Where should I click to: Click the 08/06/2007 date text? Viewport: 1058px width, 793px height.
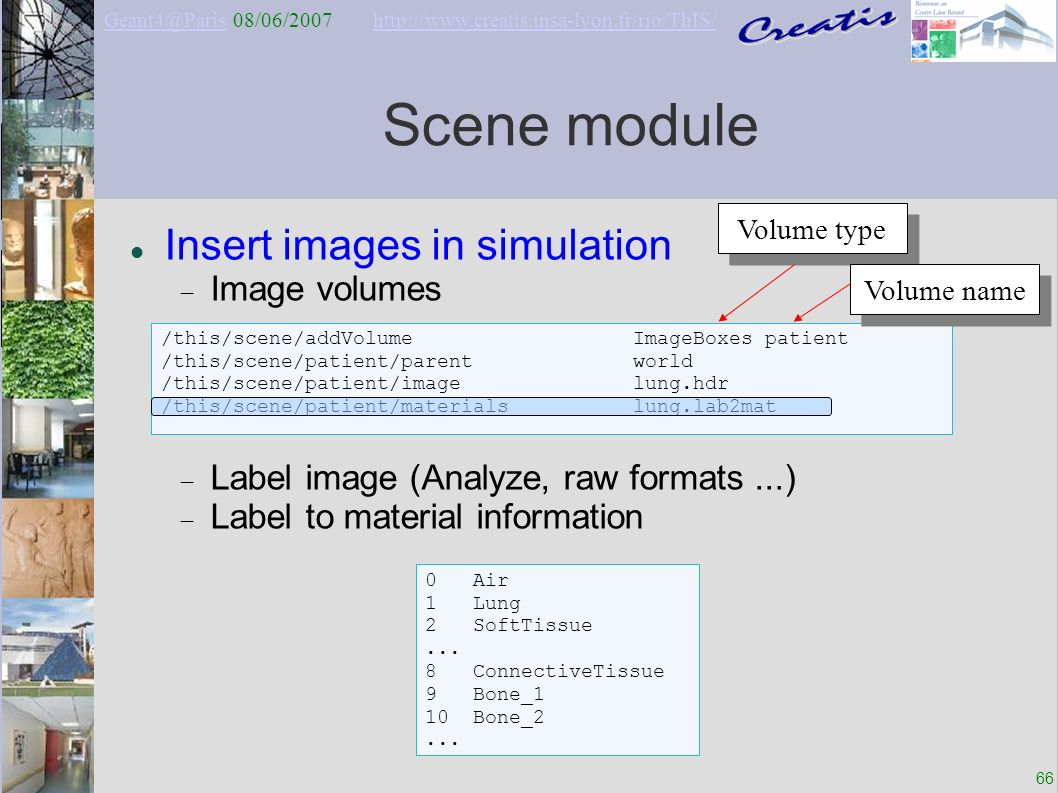click(x=282, y=20)
